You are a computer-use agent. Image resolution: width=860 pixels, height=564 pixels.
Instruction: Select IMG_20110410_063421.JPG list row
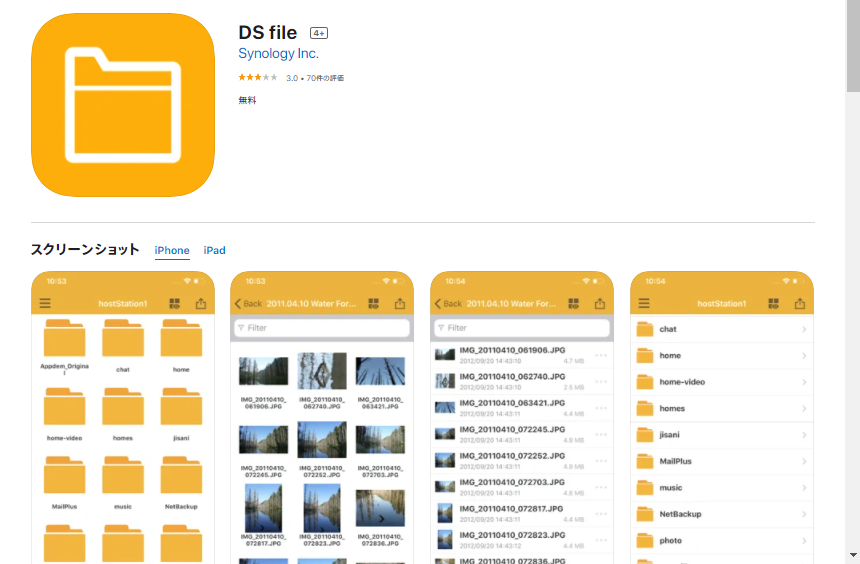522,408
